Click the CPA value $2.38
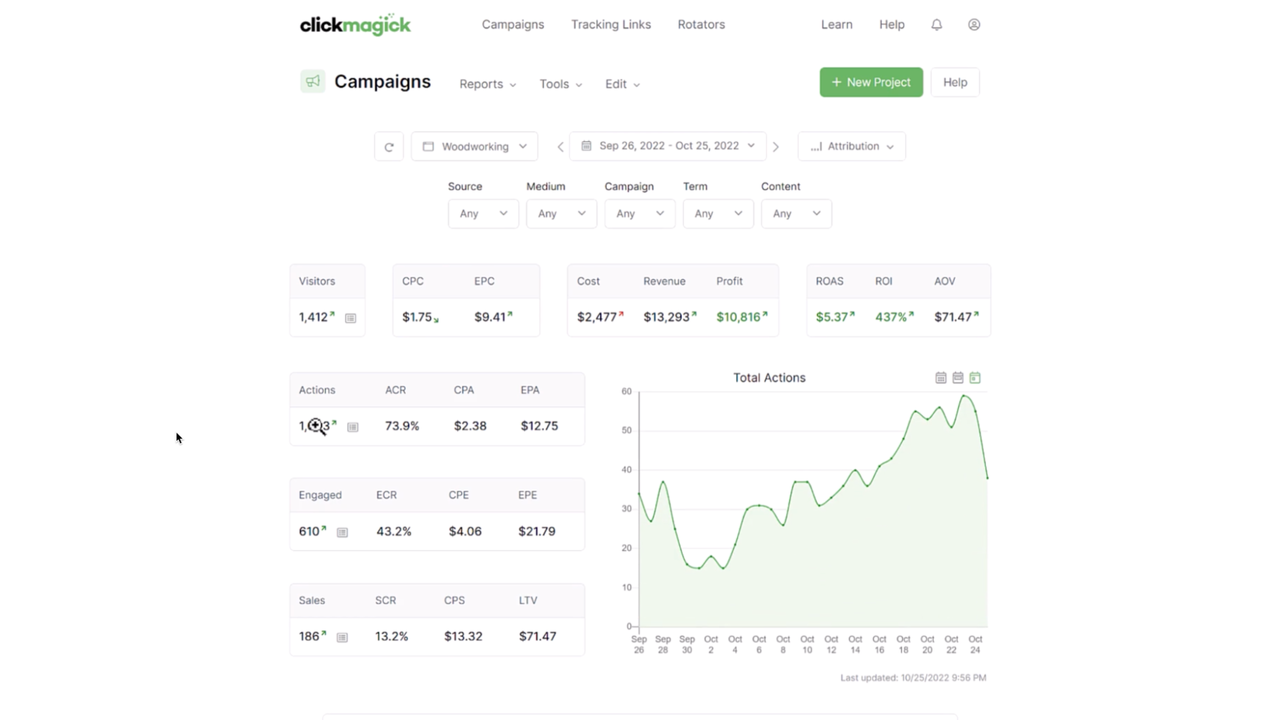Viewport: 1279px width, 720px height. [x=470, y=426]
